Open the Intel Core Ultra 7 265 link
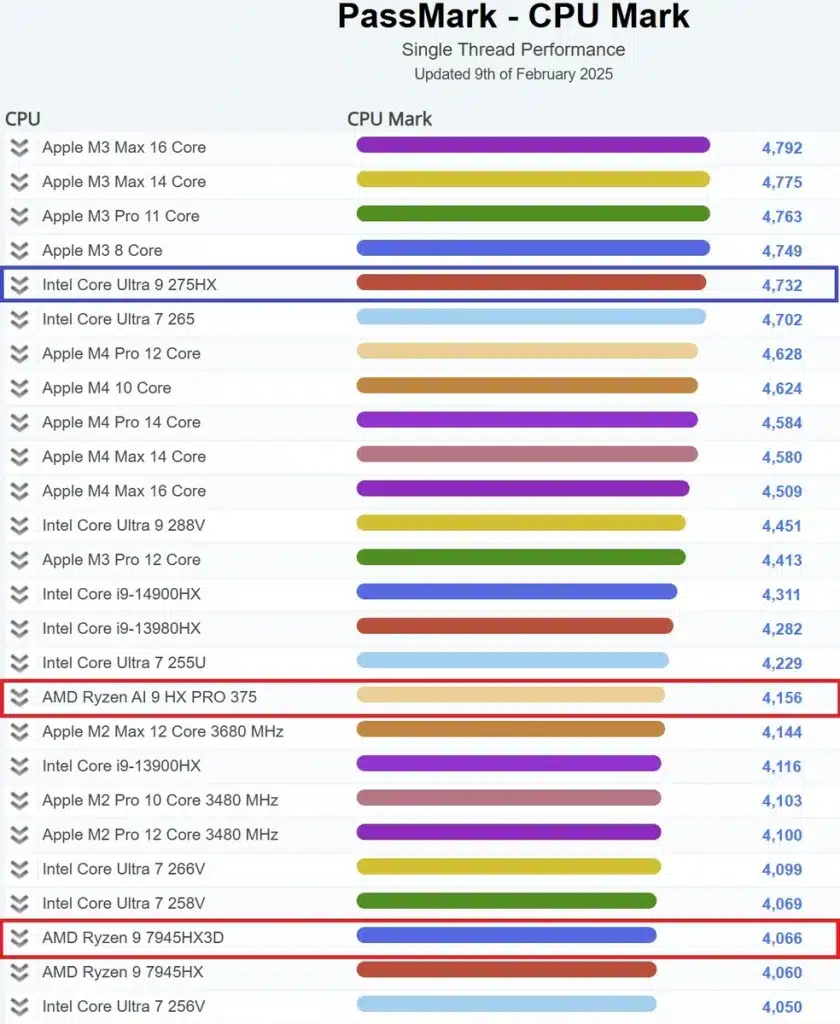The width and height of the screenshot is (840, 1024). click(118, 319)
